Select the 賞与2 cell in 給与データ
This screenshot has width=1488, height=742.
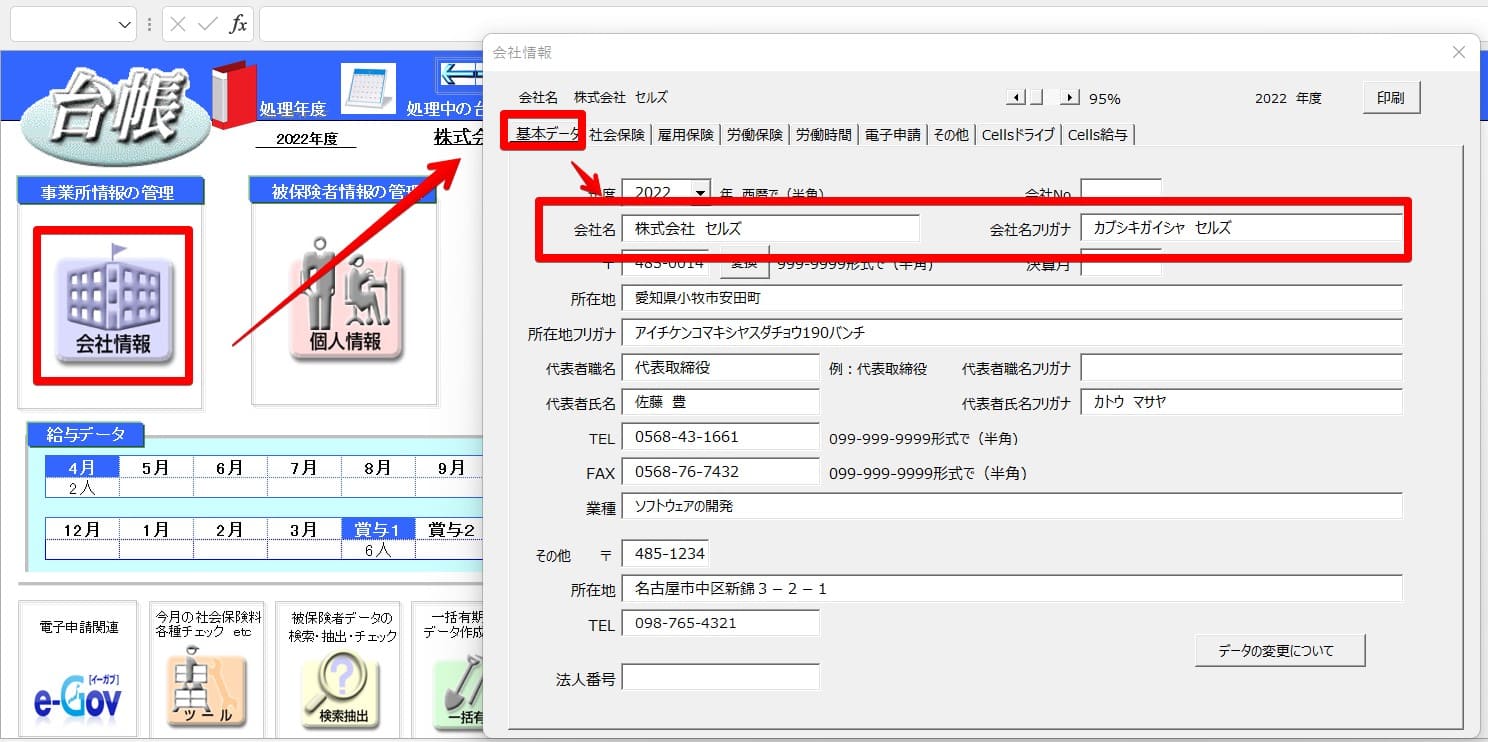pos(450,529)
